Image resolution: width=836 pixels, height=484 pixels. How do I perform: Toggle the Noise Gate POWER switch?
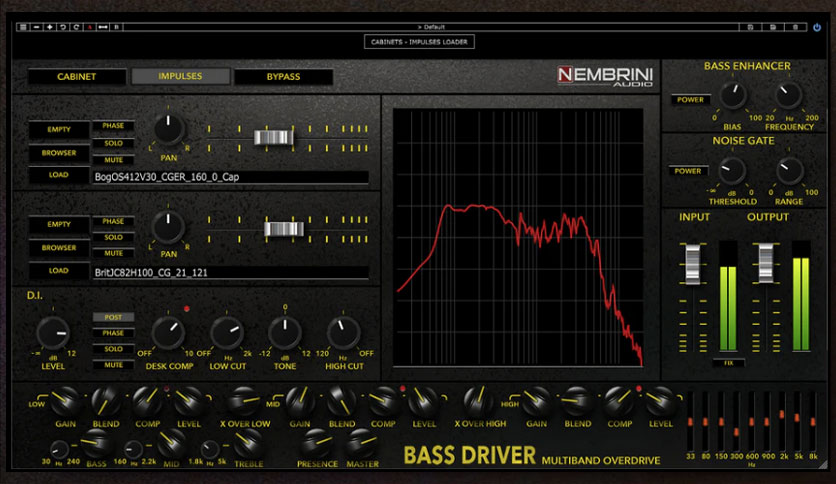point(688,171)
